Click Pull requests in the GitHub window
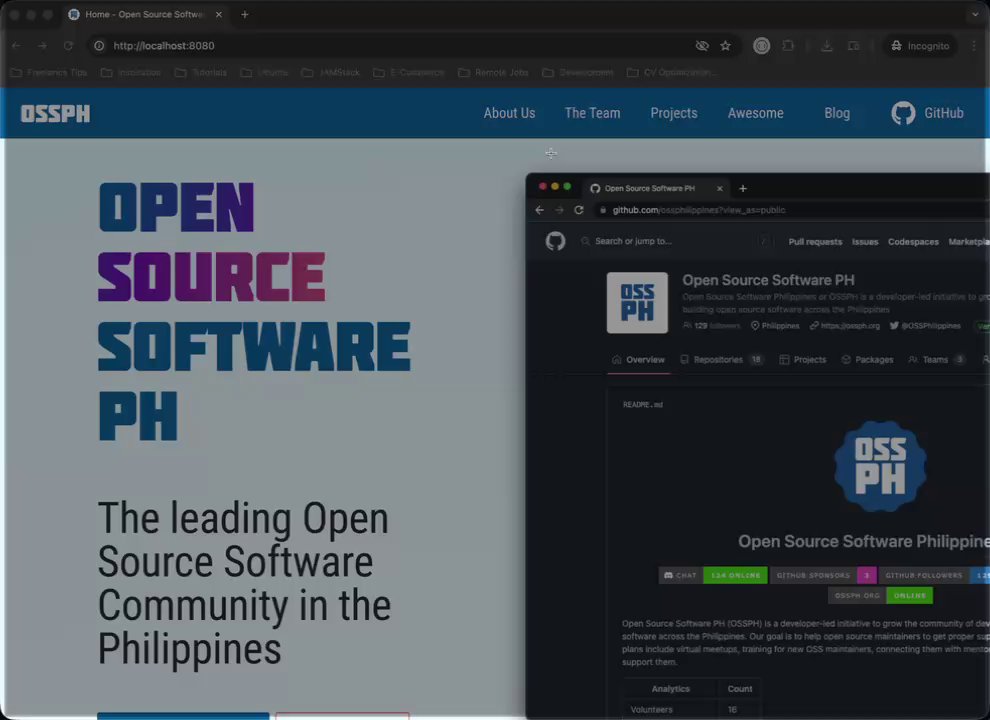Screen dimensions: 990x720 tap(814, 242)
